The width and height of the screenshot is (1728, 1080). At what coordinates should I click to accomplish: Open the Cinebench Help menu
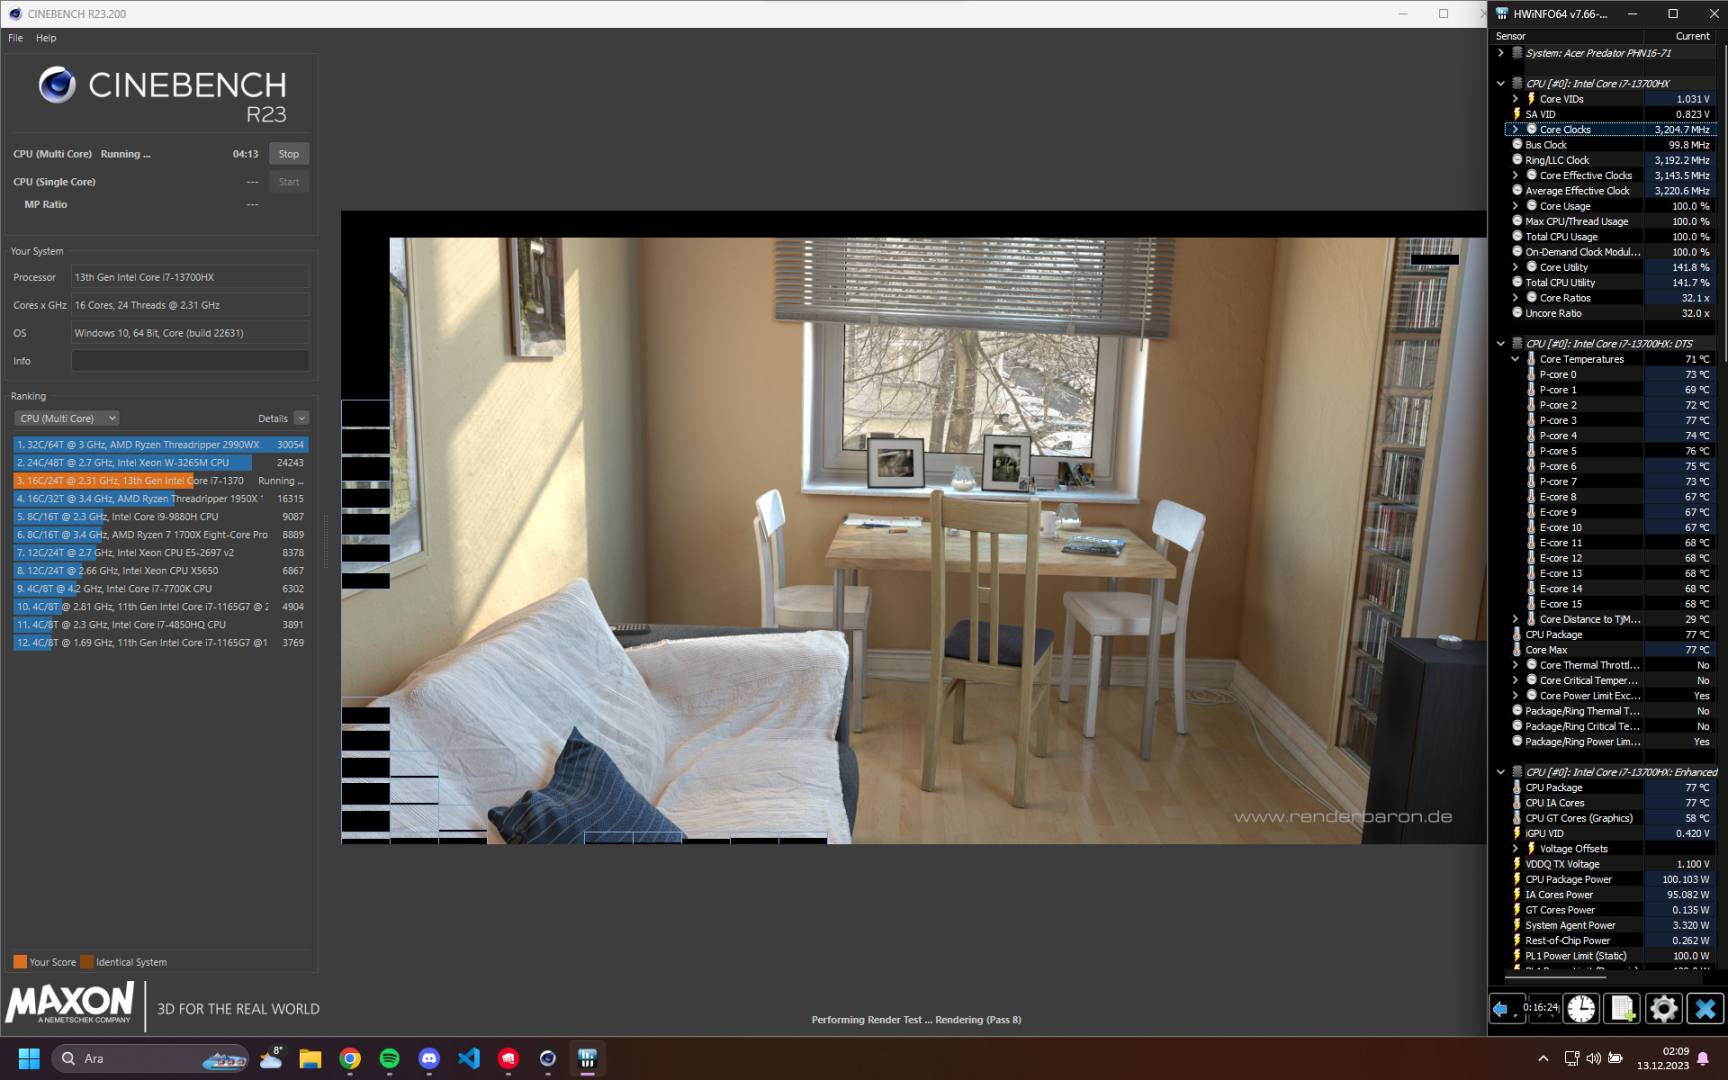point(46,38)
